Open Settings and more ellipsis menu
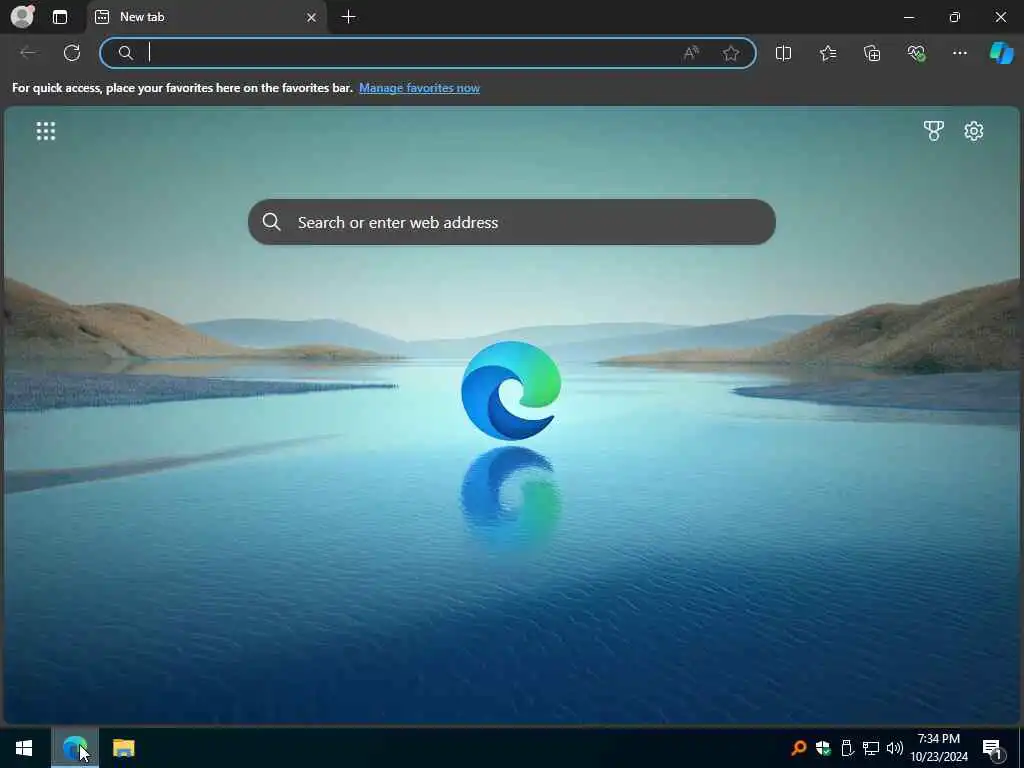 point(959,53)
